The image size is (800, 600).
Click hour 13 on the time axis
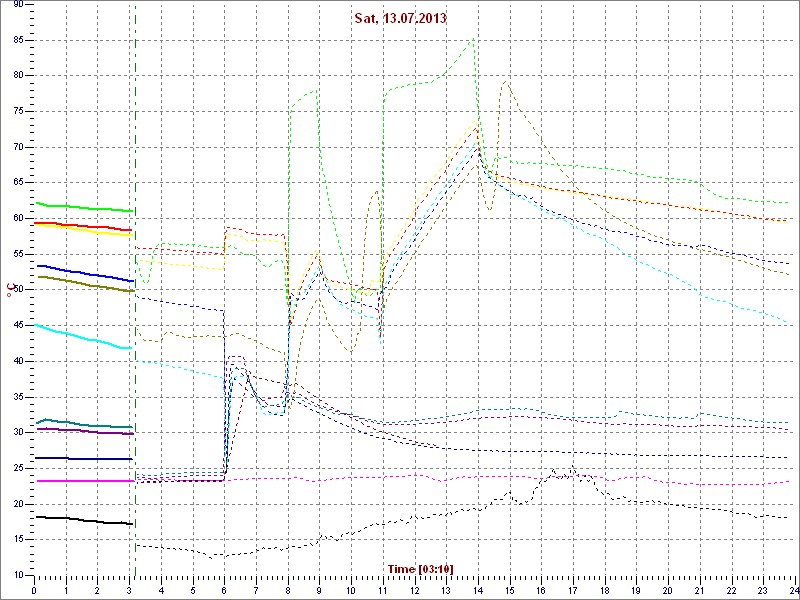[x=447, y=589]
